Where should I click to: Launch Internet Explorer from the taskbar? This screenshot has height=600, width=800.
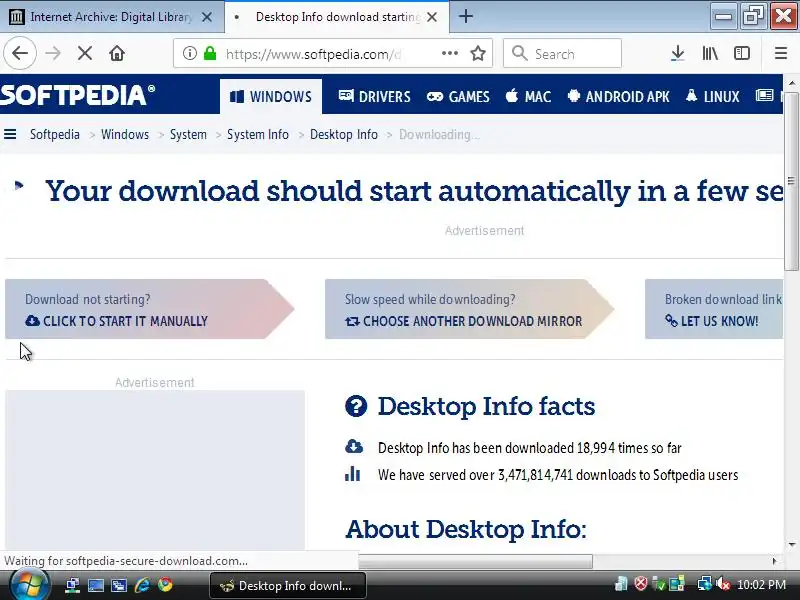point(142,585)
